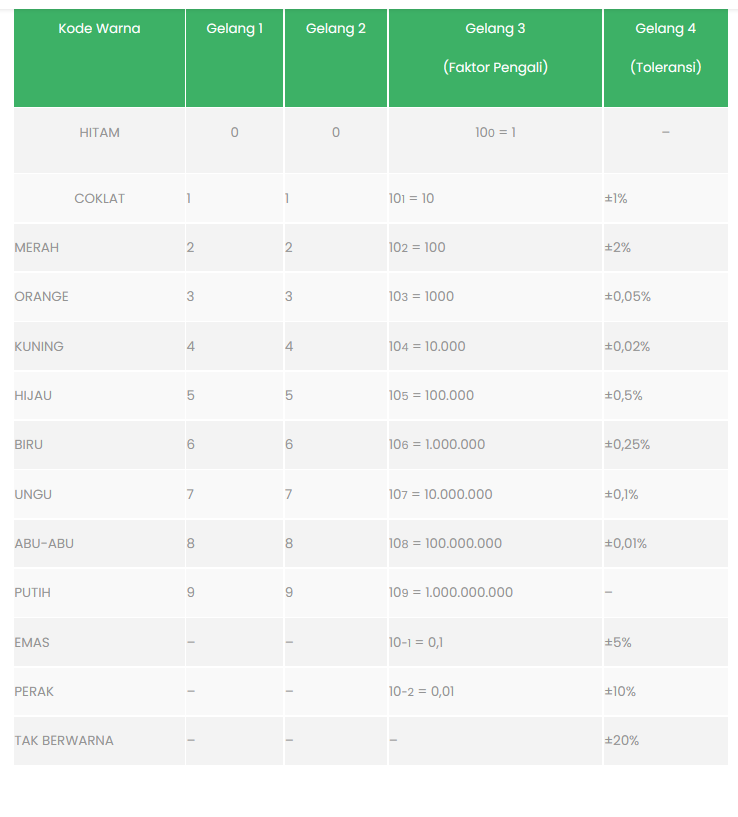
Task: Click the COKLAT color name cell
Action: [99, 199]
